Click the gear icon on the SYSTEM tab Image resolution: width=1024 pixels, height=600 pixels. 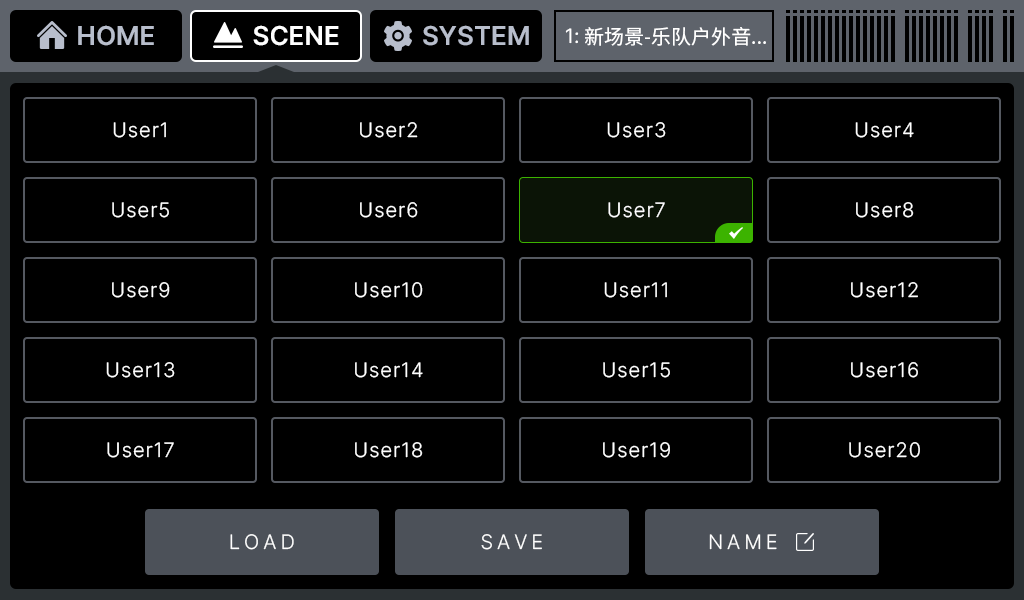pyautogui.click(x=398, y=35)
